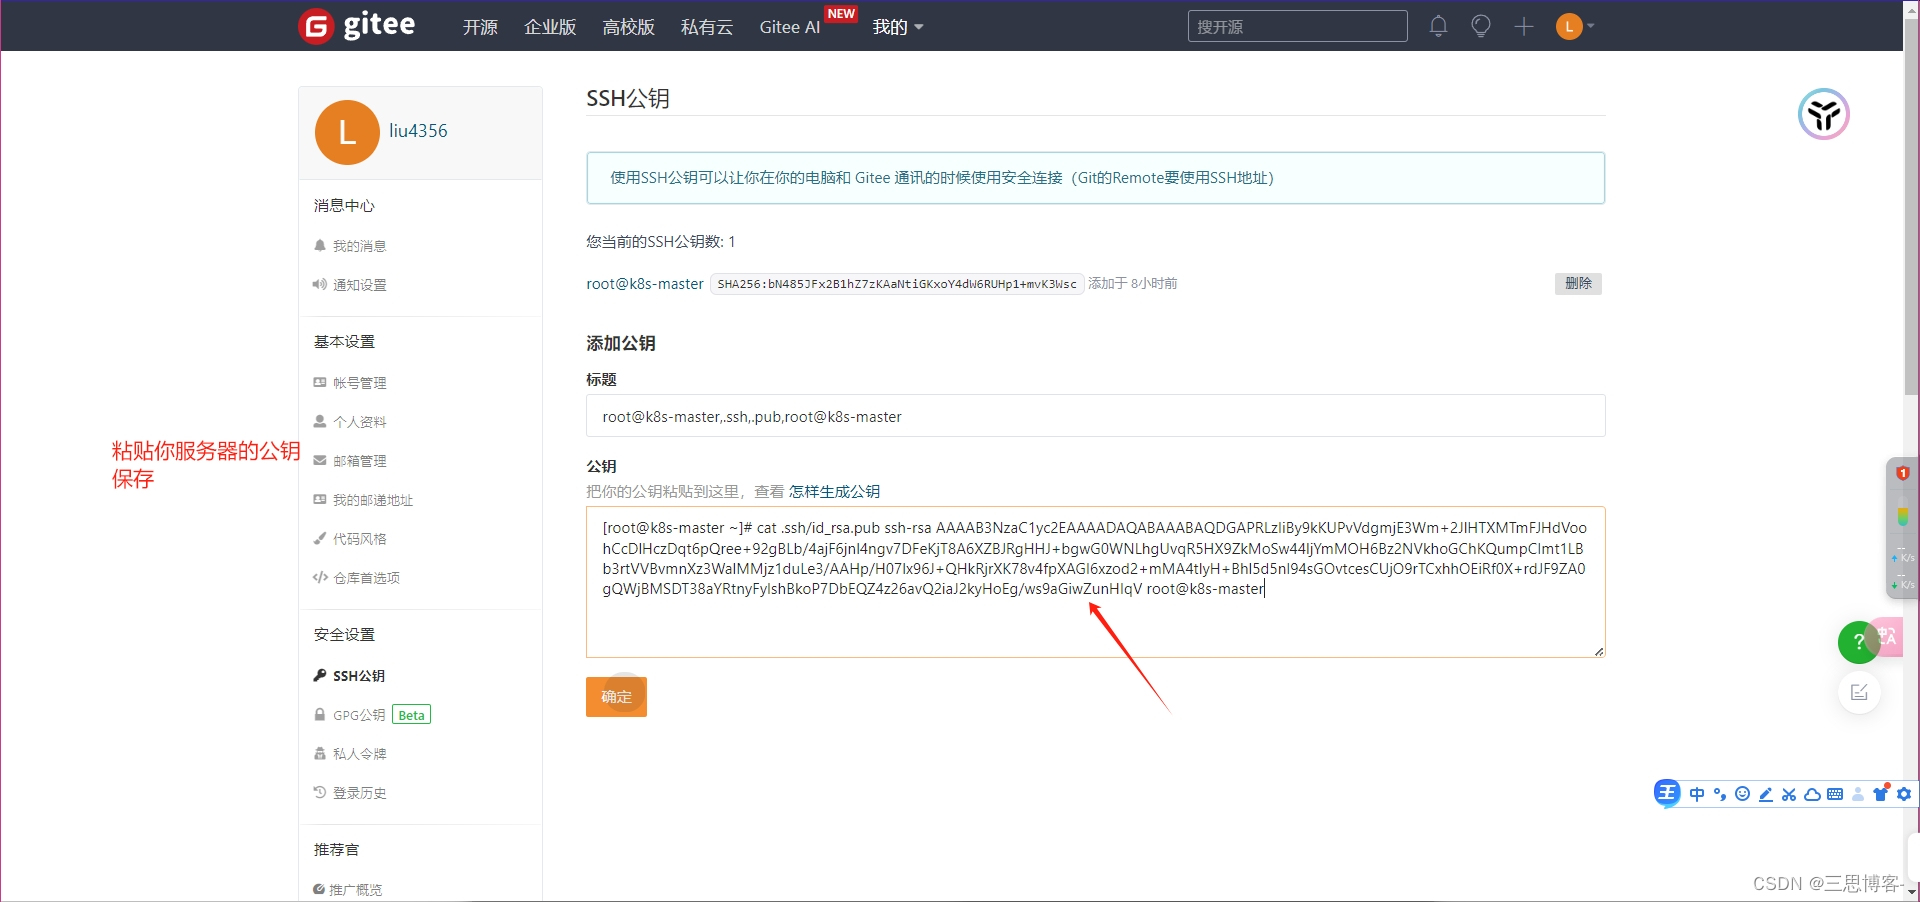
Task: Open the 私有云 nav item
Action: pyautogui.click(x=706, y=27)
